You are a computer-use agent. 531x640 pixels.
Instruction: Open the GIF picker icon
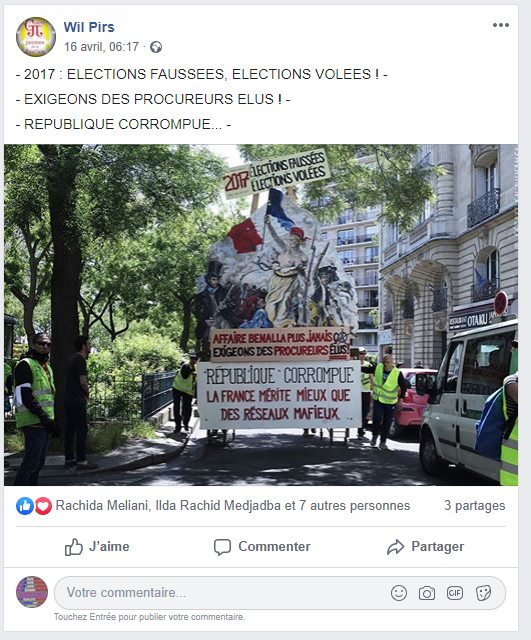[455, 593]
